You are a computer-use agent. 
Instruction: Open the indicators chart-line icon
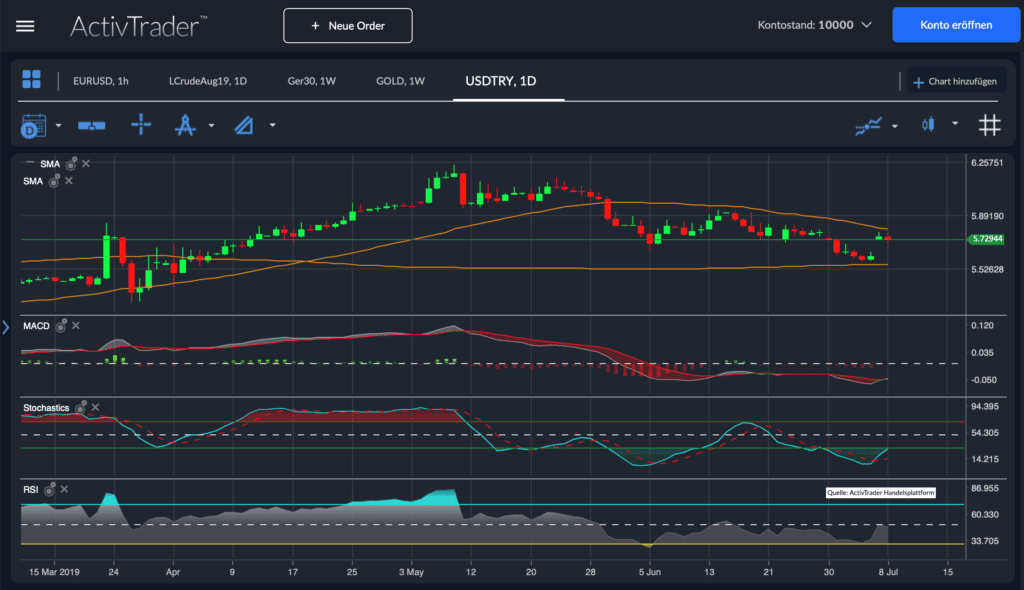point(869,125)
